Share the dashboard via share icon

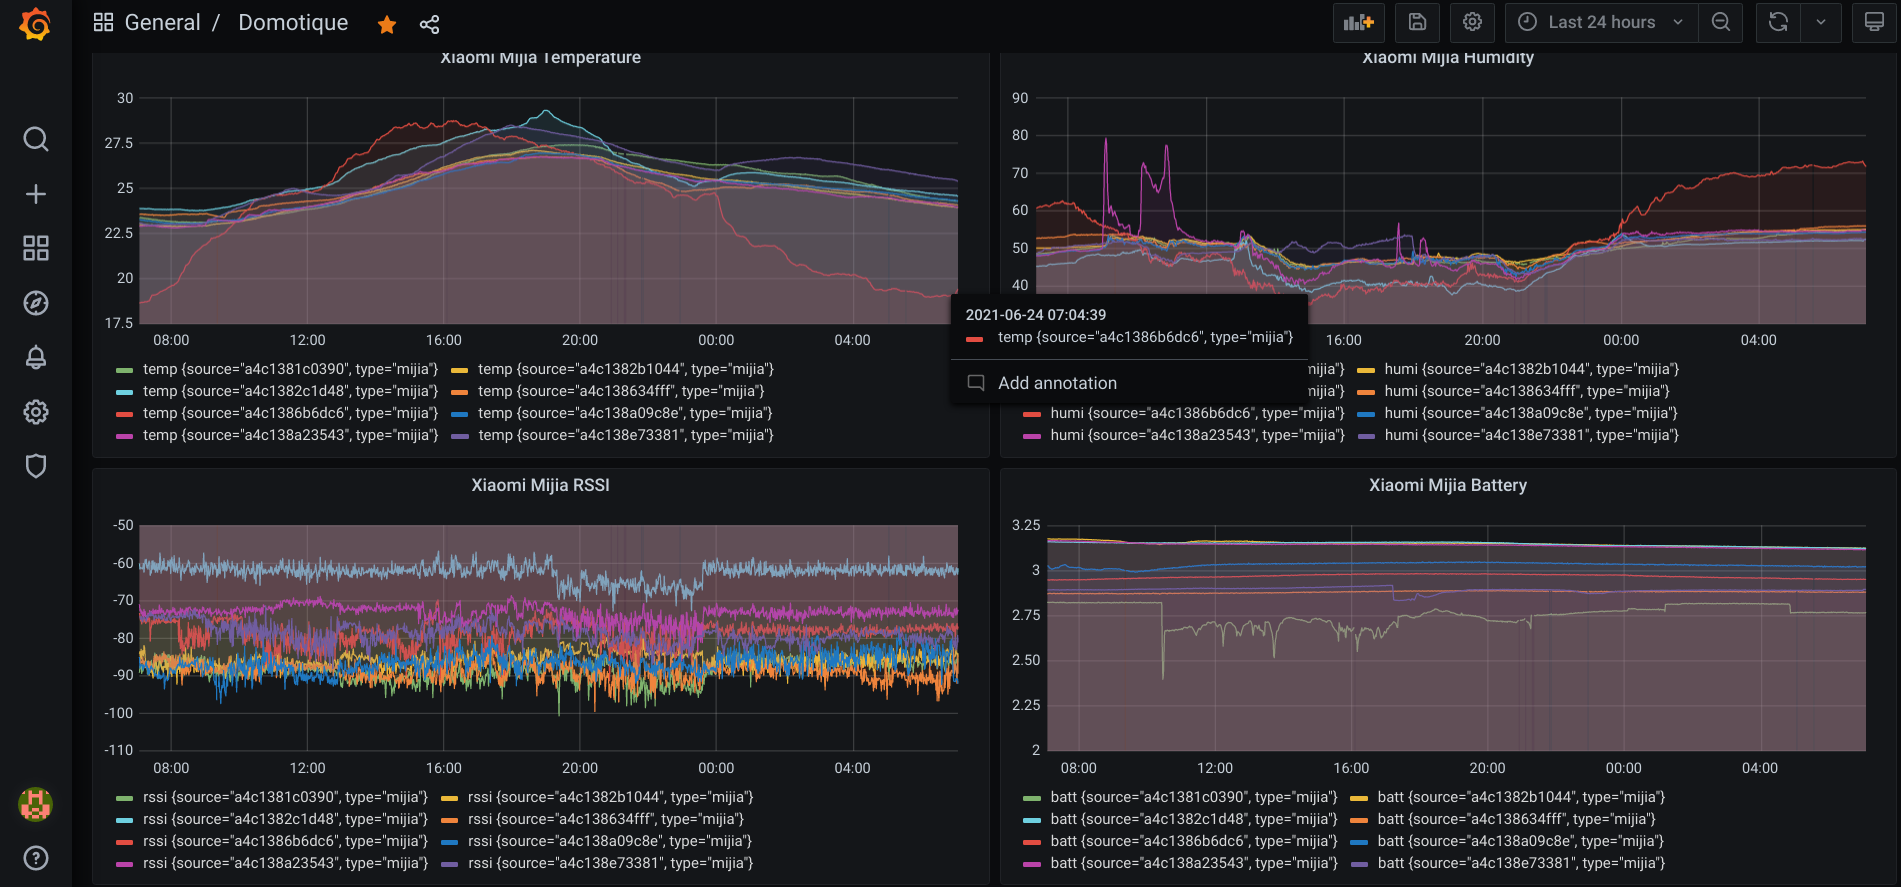pyautogui.click(x=429, y=24)
